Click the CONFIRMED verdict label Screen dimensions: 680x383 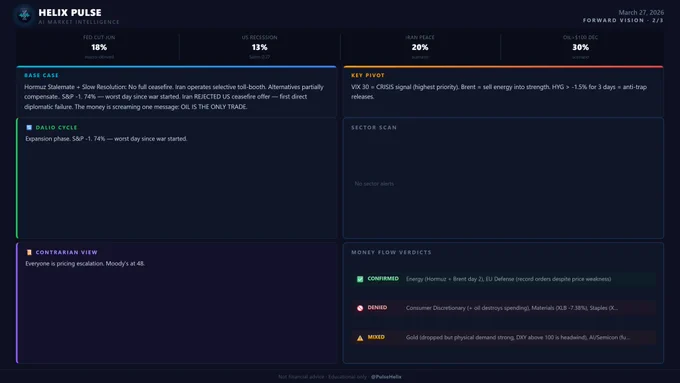(383, 278)
